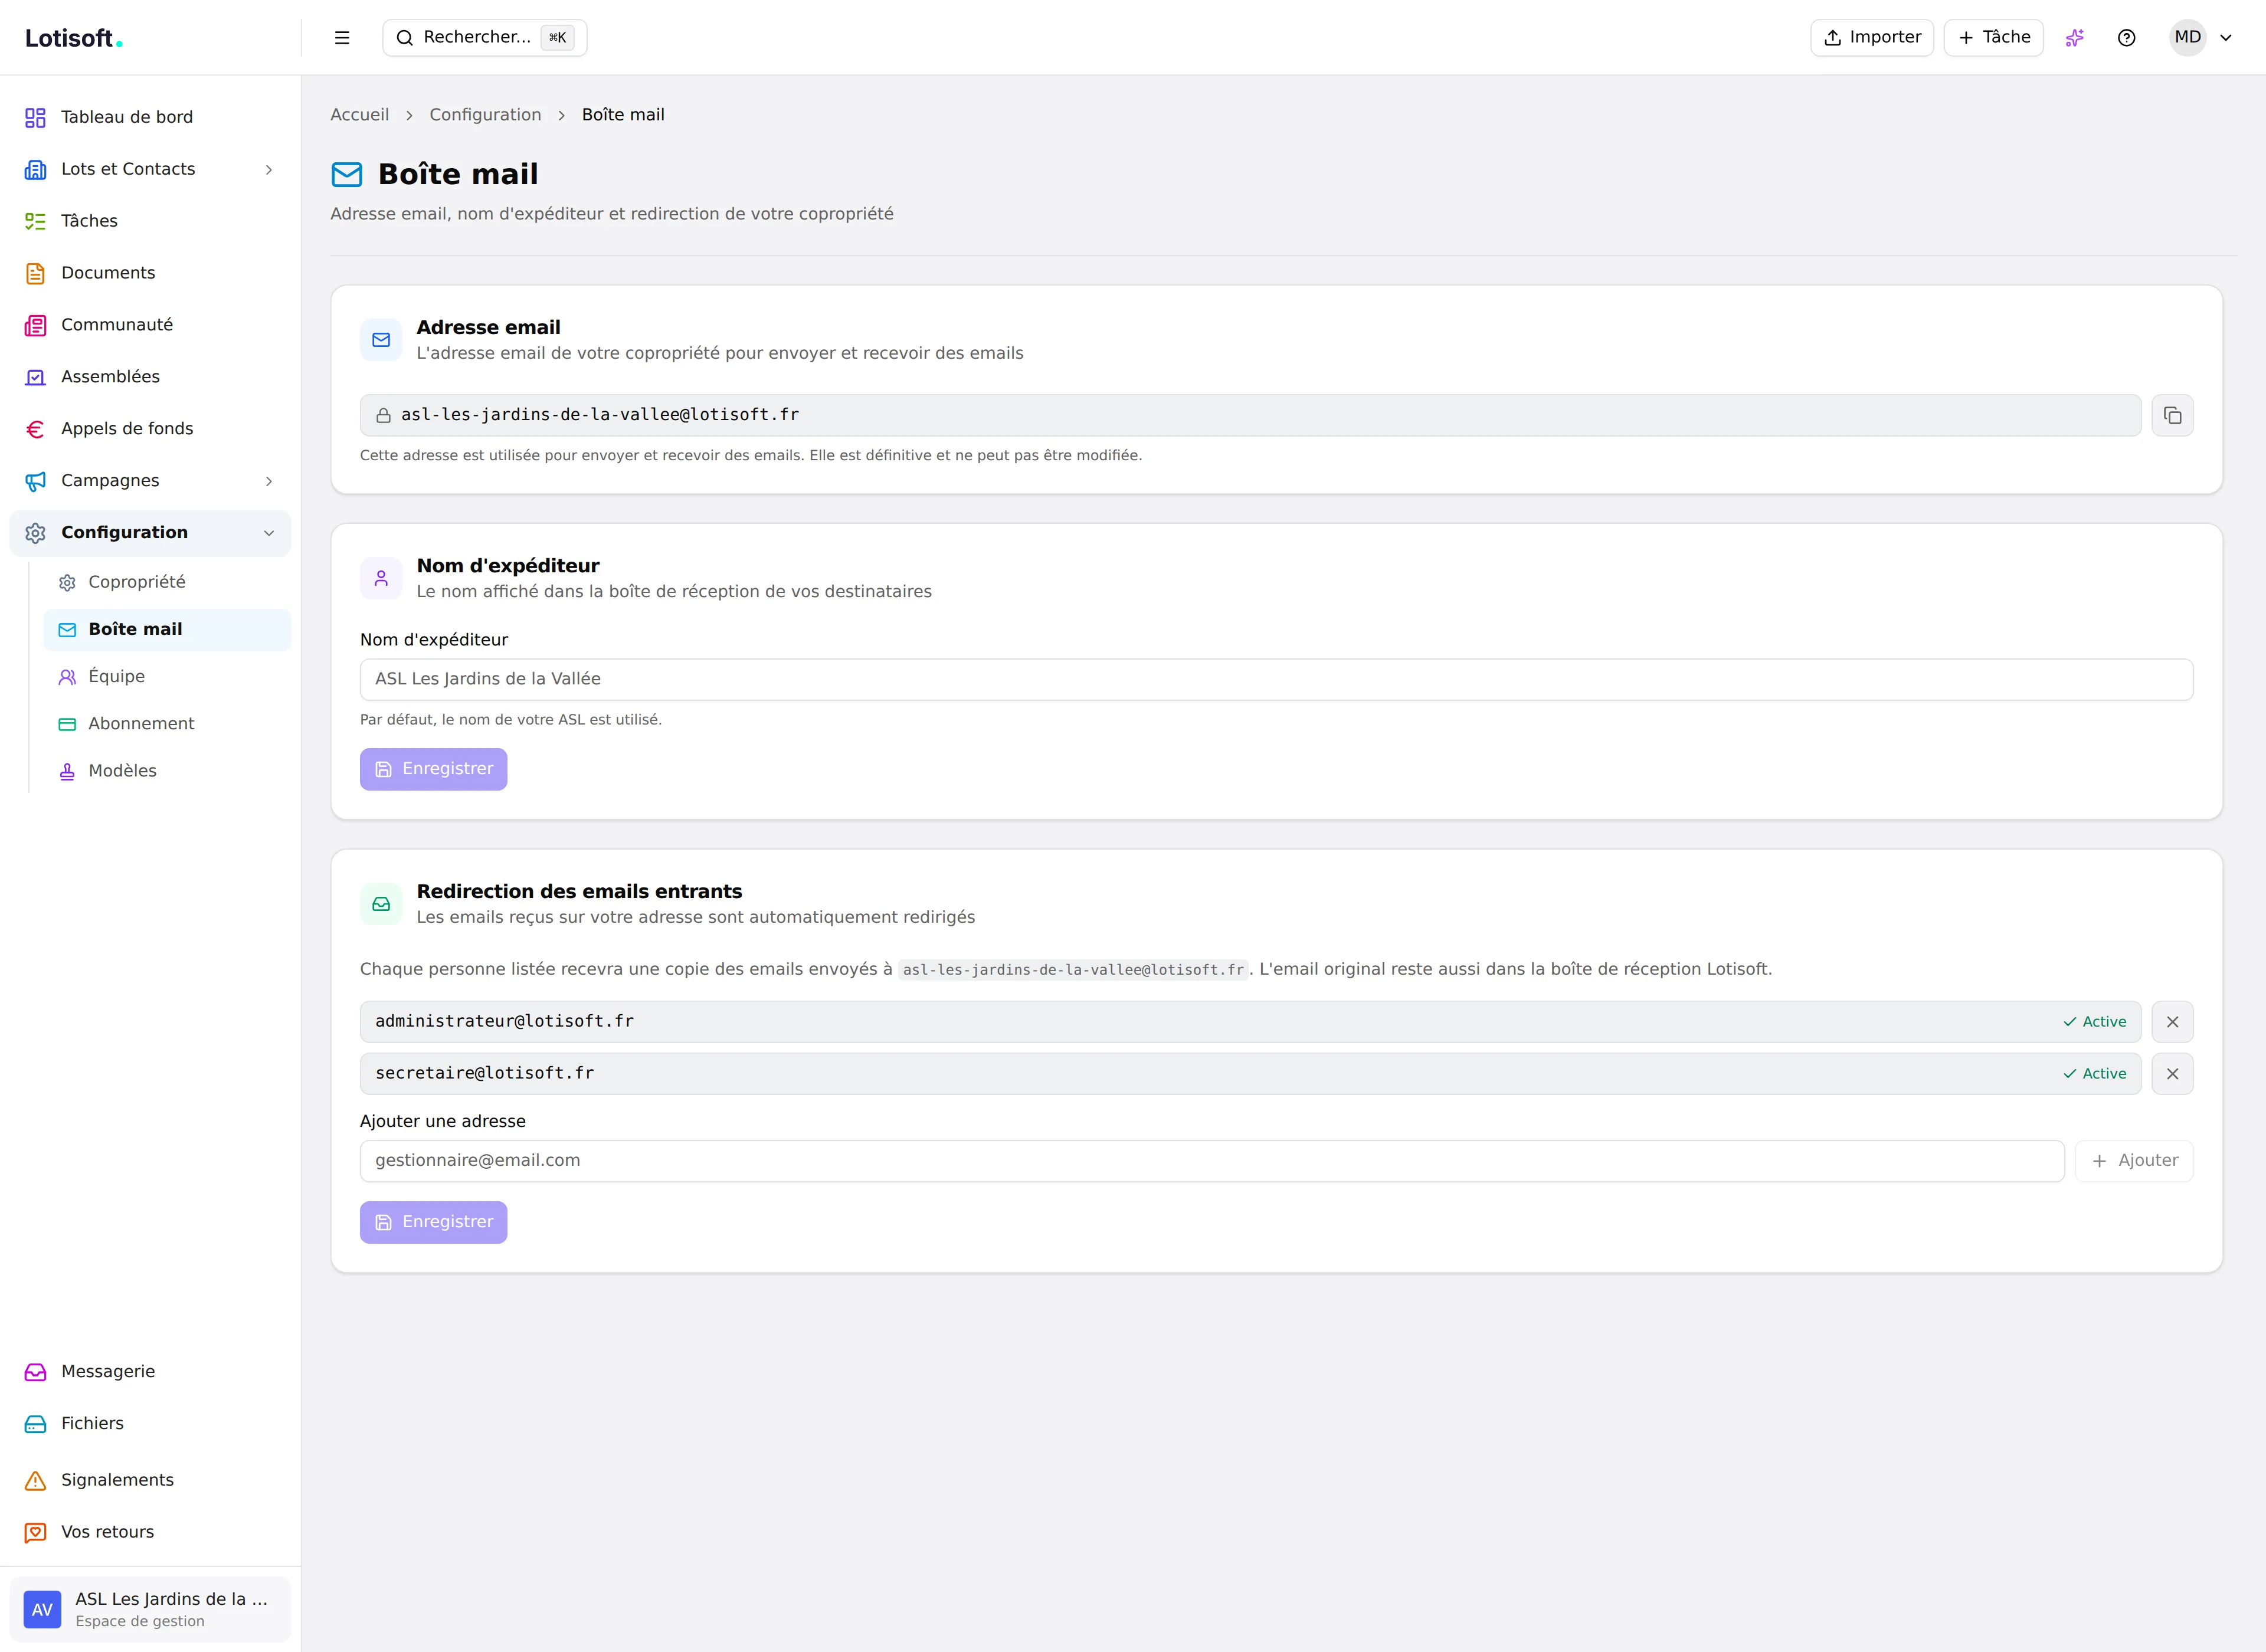Image resolution: width=2266 pixels, height=1652 pixels.
Task: Open Appels de fonds page
Action: [150, 429]
